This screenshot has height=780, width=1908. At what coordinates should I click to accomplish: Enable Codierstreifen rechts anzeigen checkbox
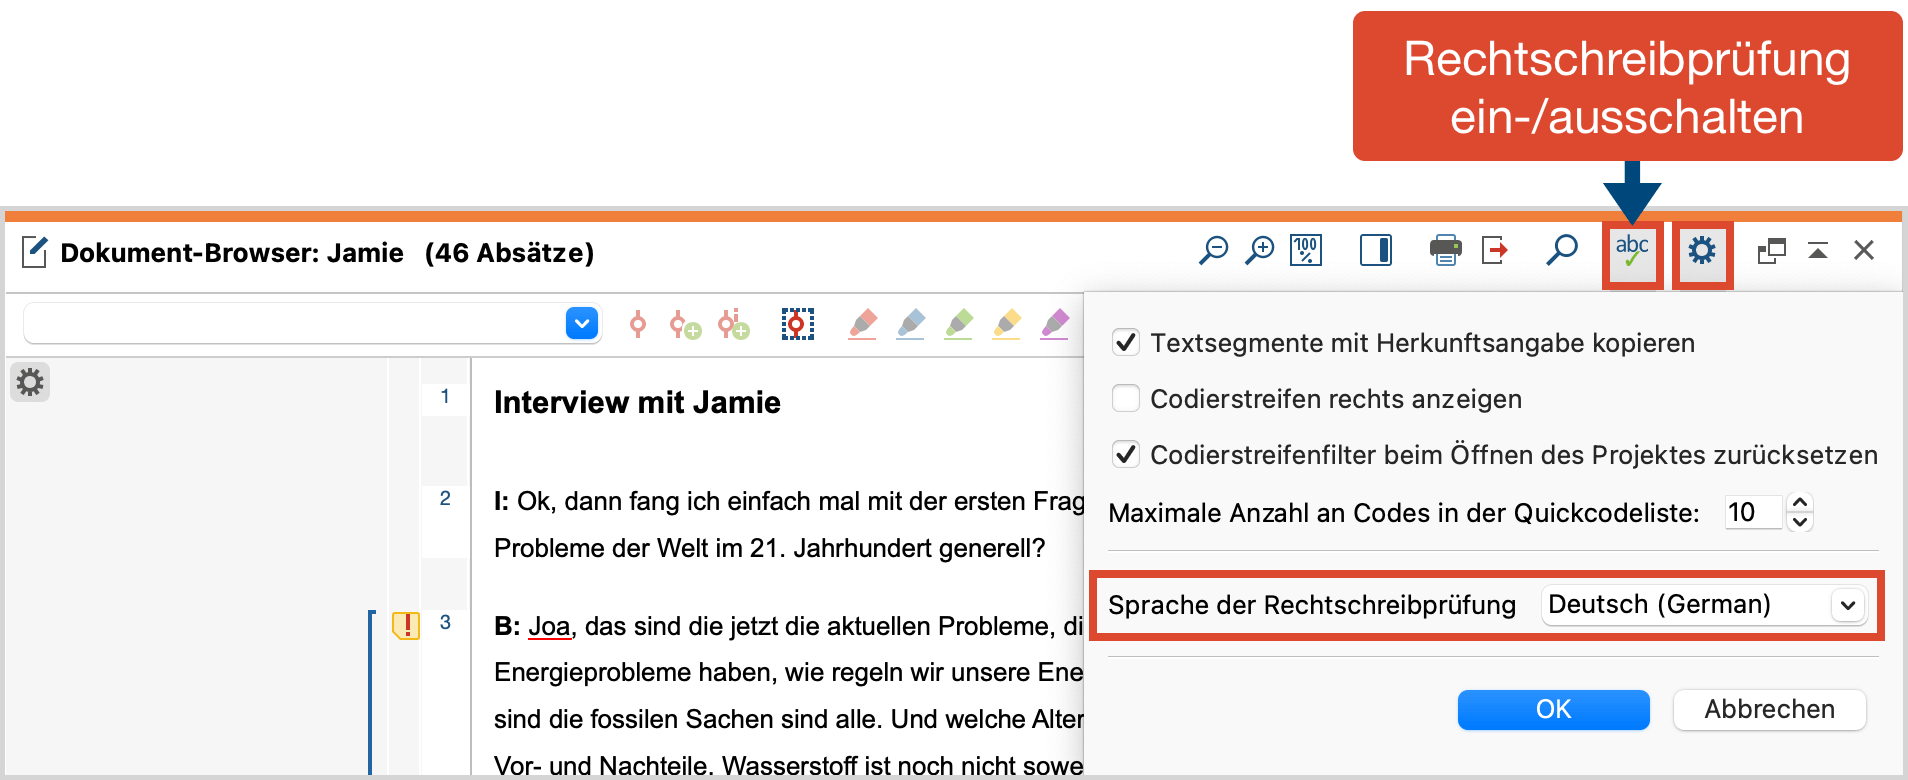1126,399
